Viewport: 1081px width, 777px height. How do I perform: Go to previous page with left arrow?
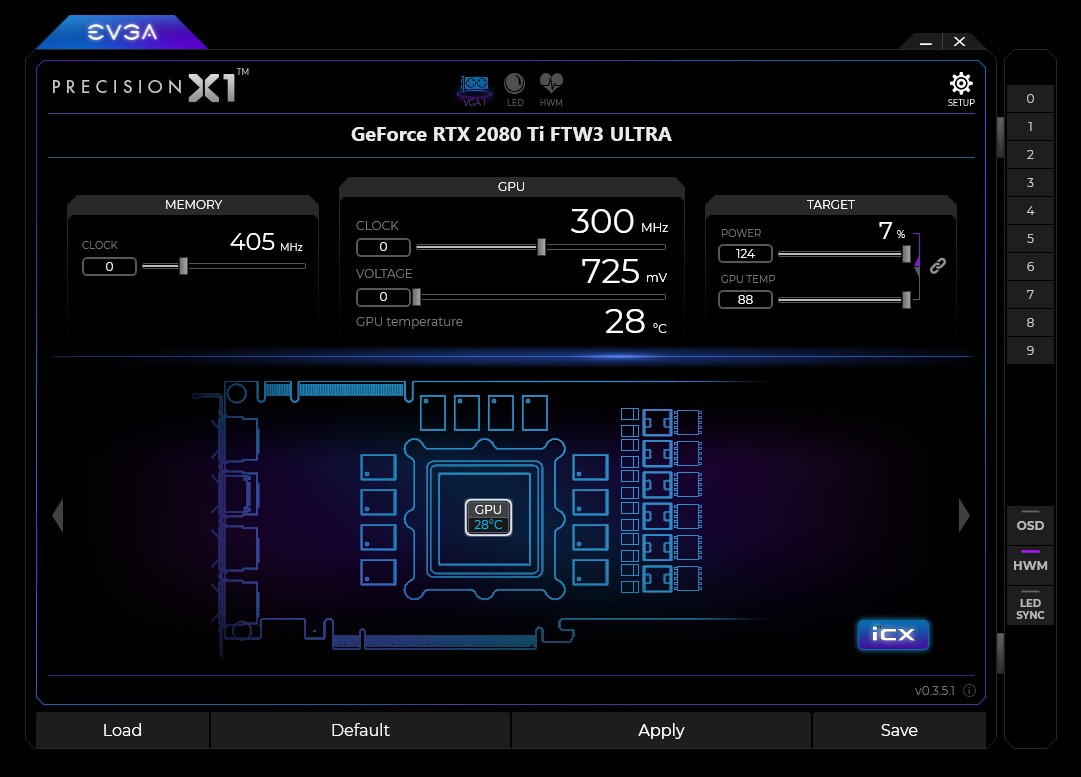(58, 515)
